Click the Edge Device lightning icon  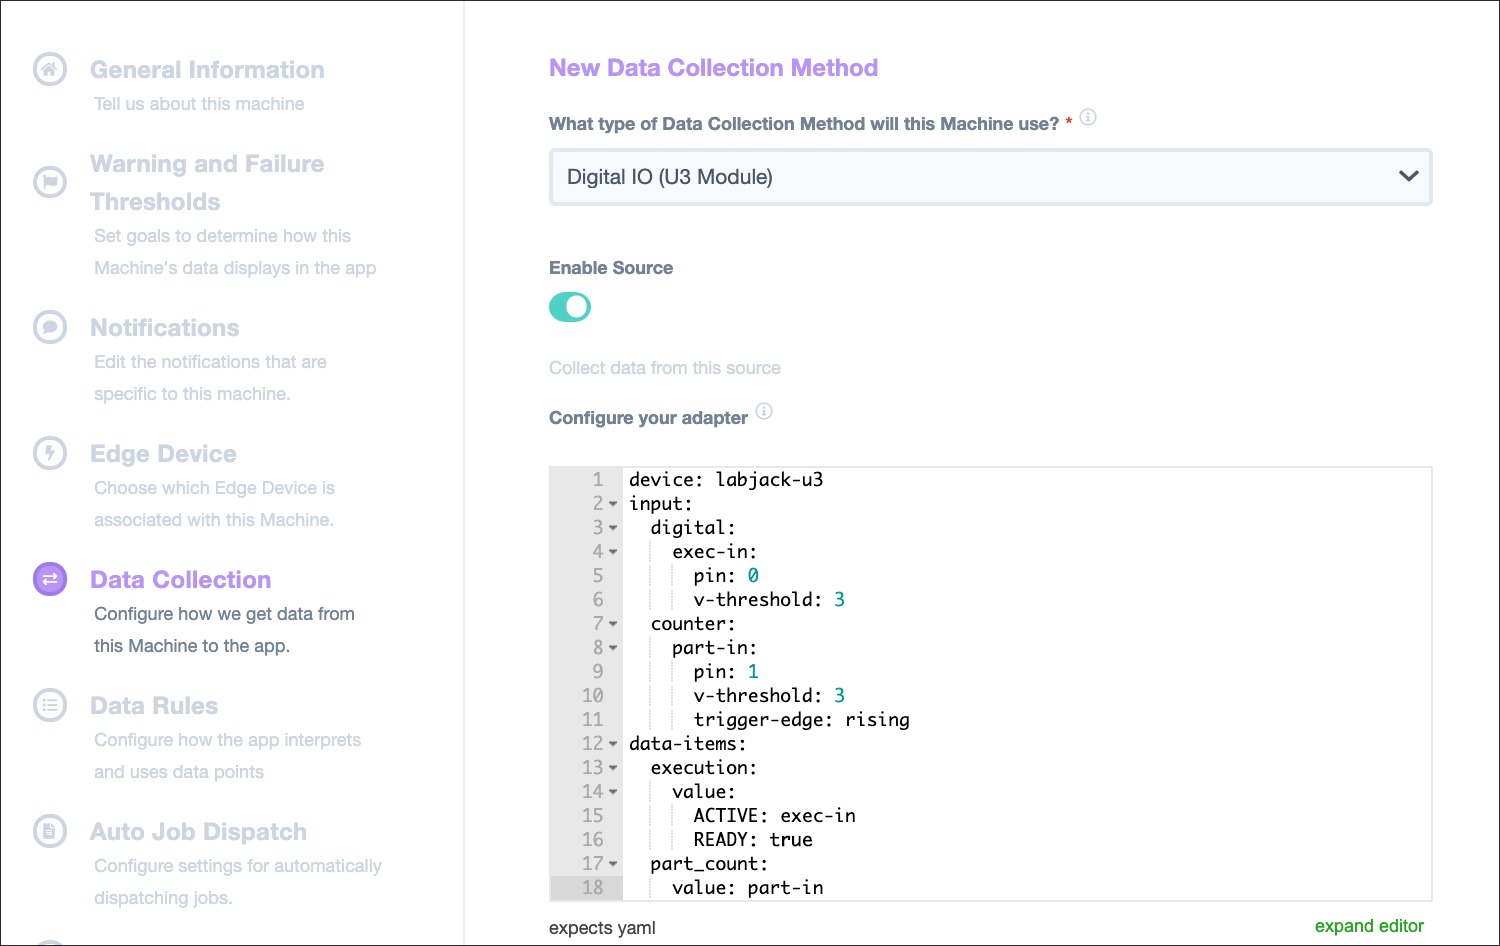pos(50,453)
